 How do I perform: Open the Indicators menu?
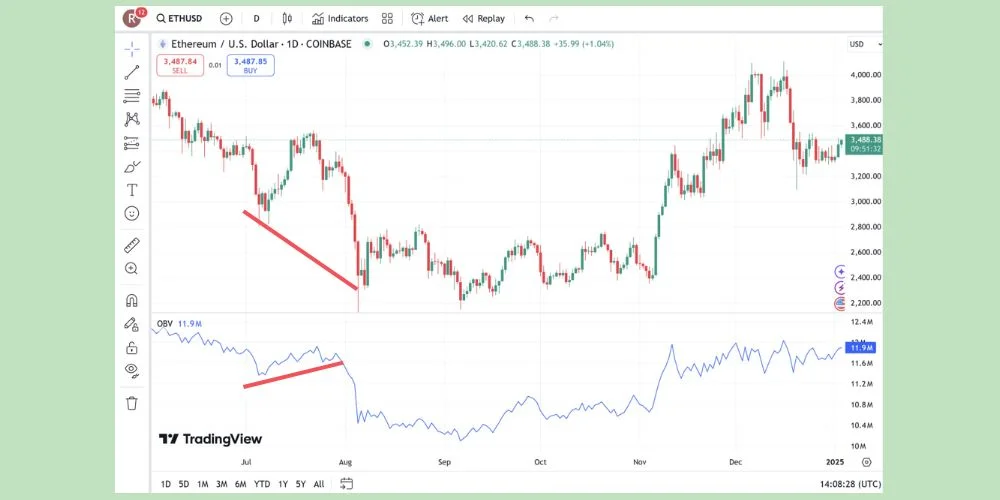340,18
